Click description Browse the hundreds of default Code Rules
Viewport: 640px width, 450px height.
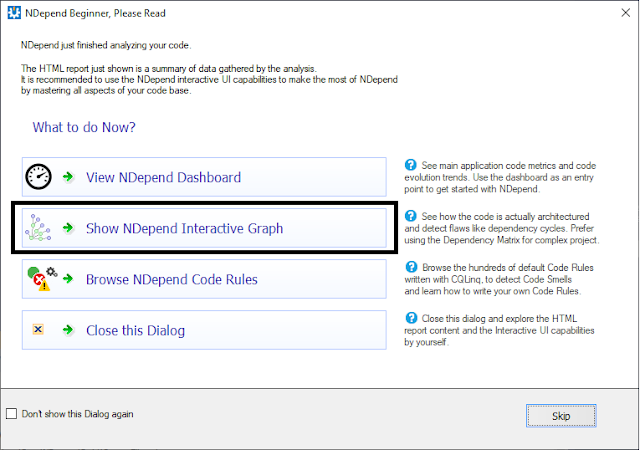[499, 279]
